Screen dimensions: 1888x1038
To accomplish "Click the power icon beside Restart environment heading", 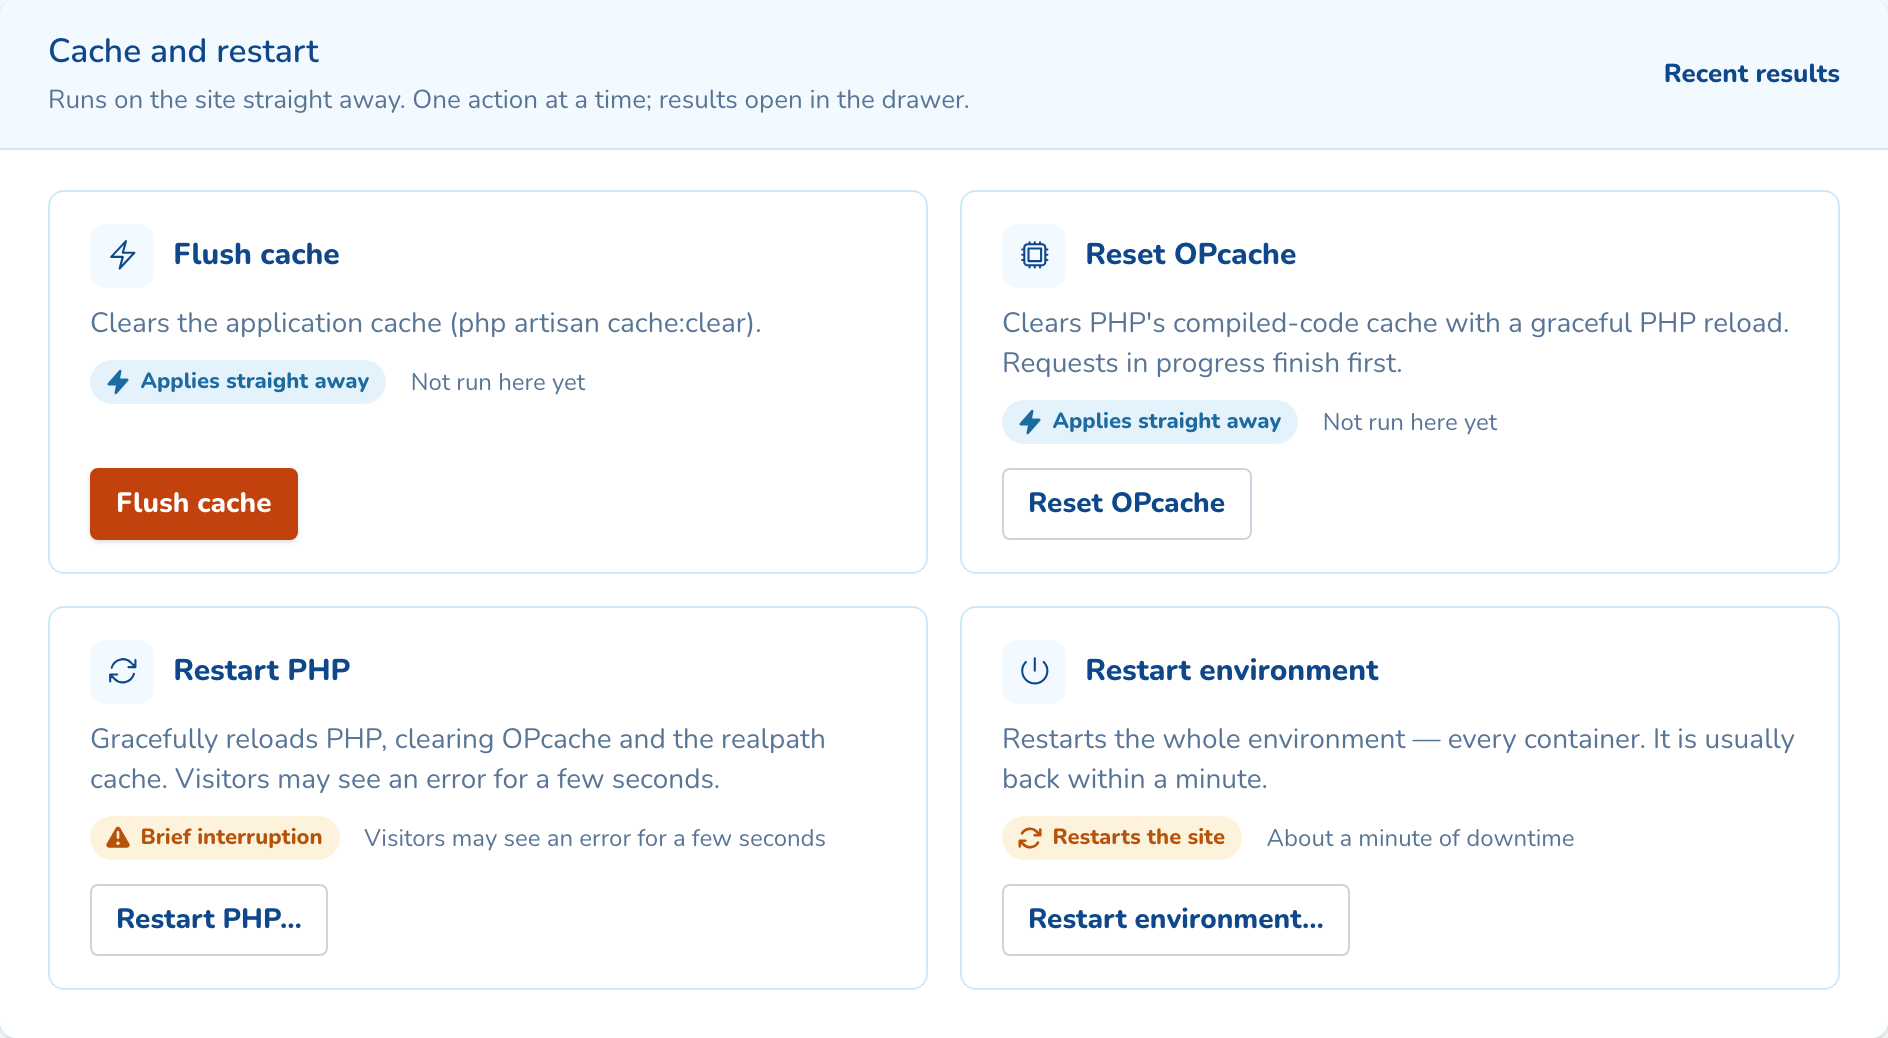I will pyautogui.click(x=1034, y=671).
